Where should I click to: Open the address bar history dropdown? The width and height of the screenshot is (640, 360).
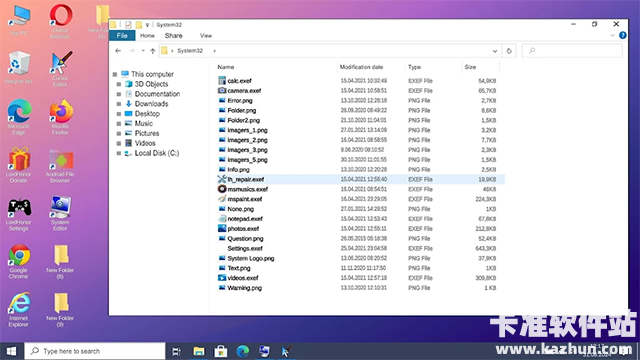(x=495, y=51)
